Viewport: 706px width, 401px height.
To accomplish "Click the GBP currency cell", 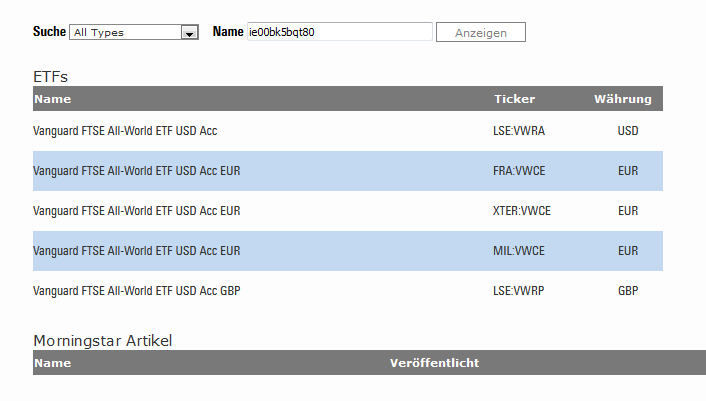I will pyautogui.click(x=628, y=291).
